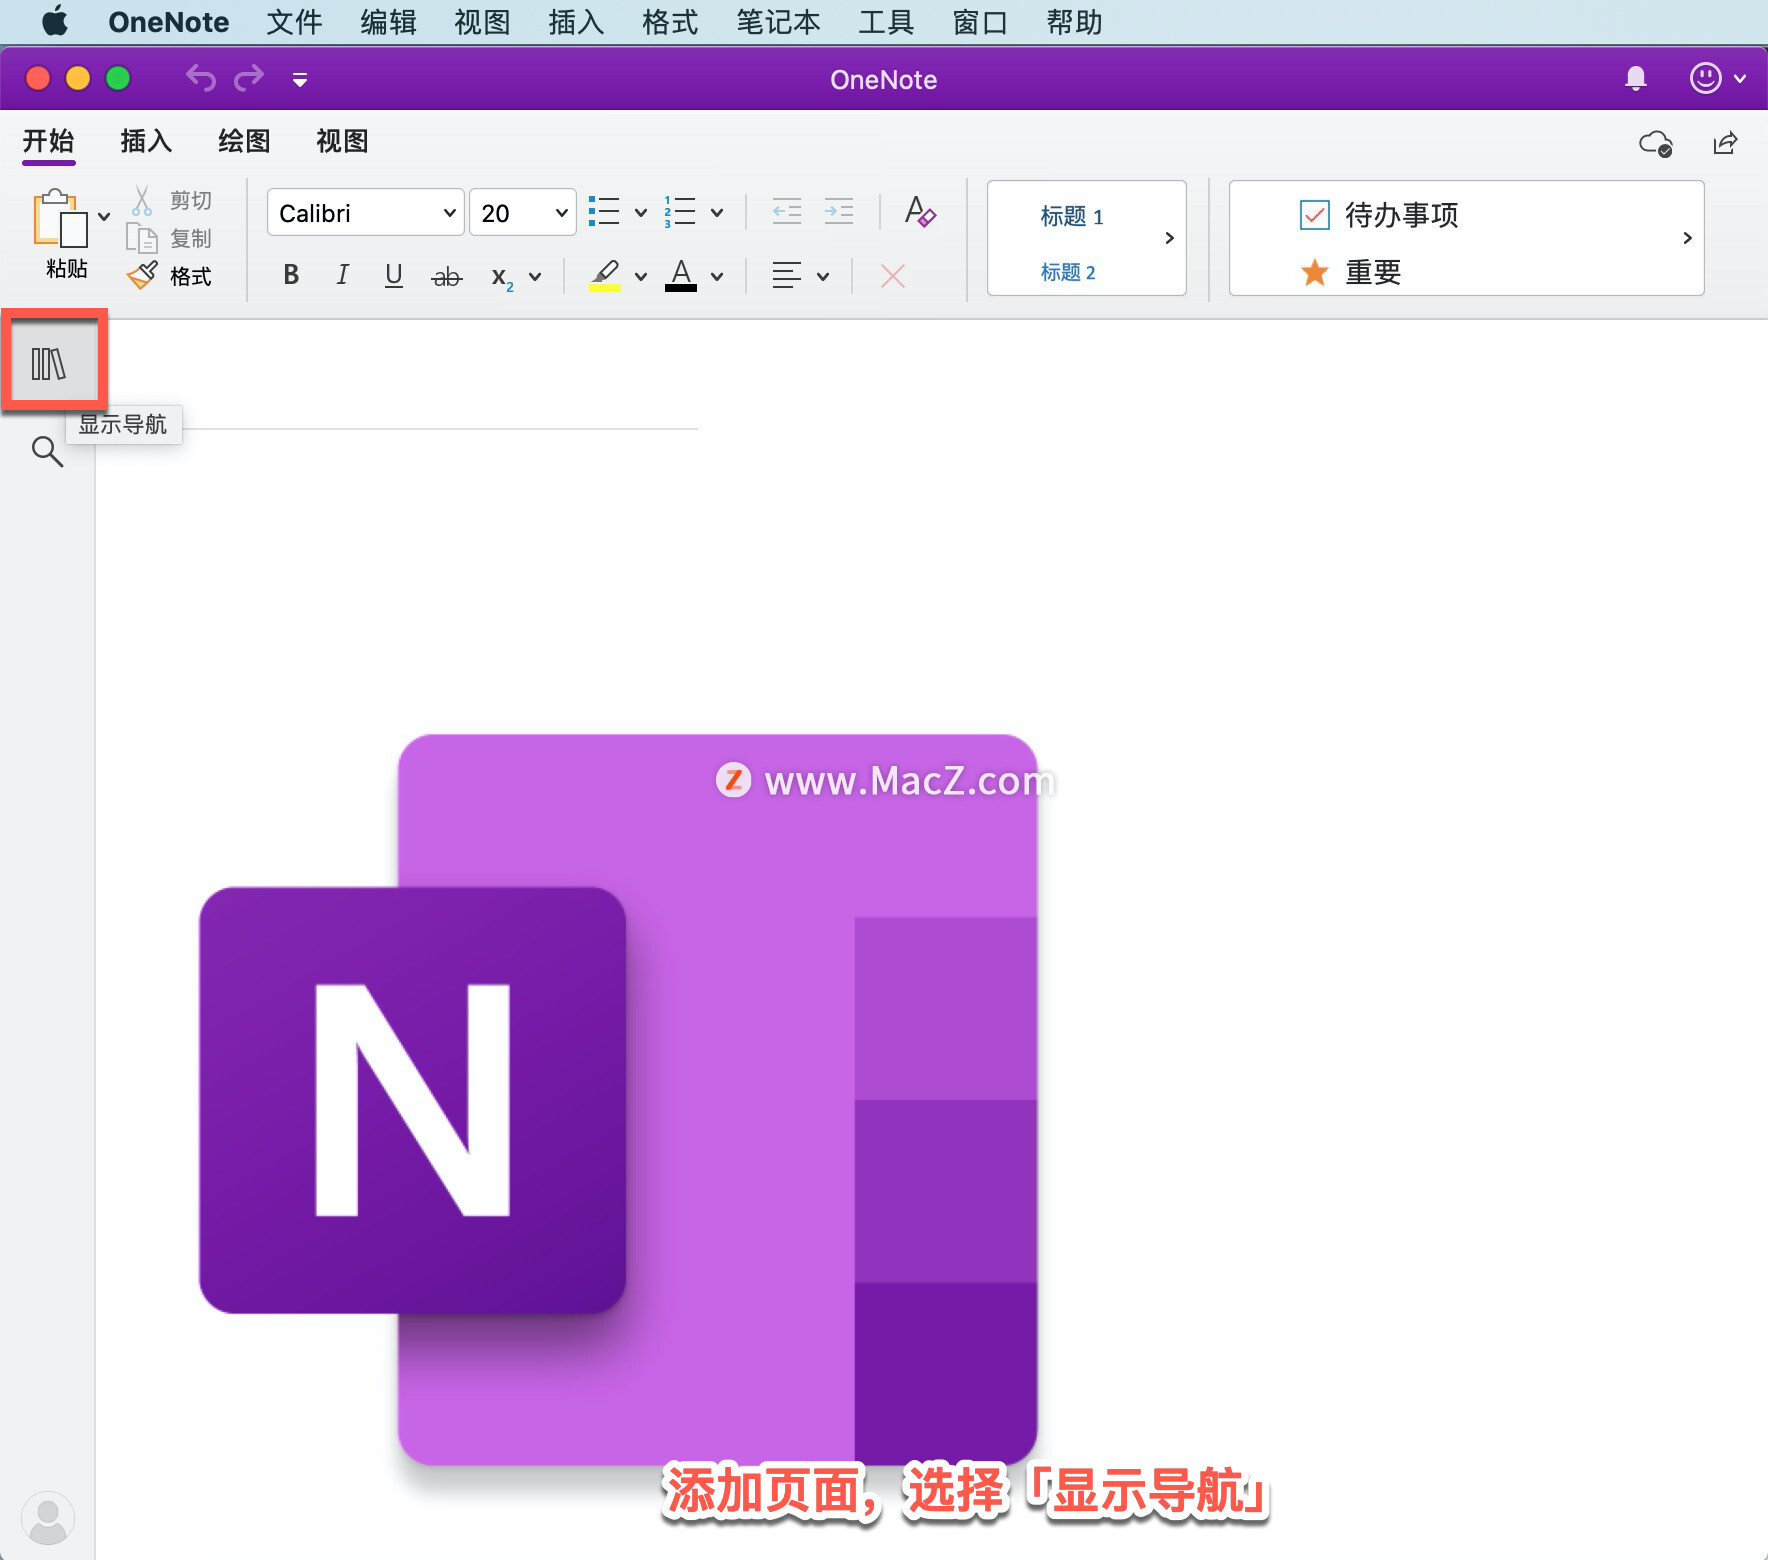Expand the feedback smiley dropdown arrow

1740,78
